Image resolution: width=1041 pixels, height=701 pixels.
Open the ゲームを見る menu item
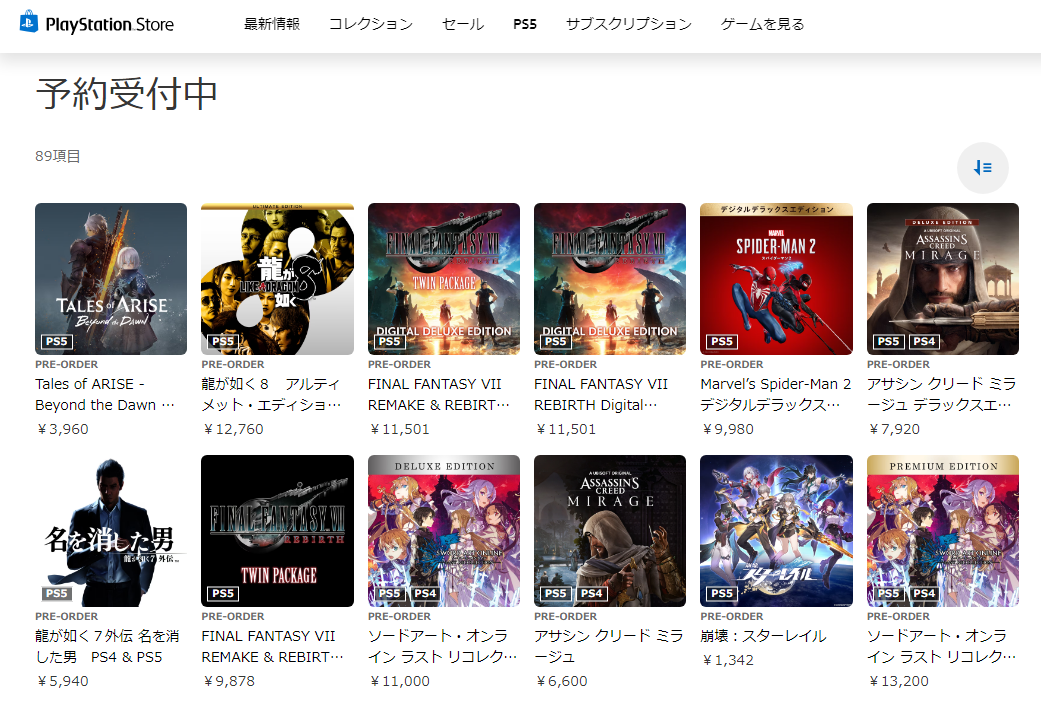point(762,24)
